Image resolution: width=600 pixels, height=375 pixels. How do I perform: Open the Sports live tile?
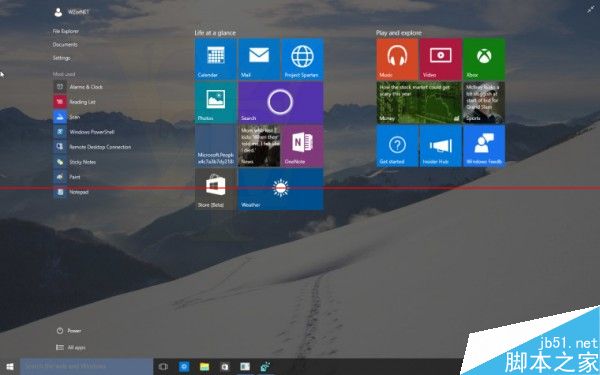[484, 103]
